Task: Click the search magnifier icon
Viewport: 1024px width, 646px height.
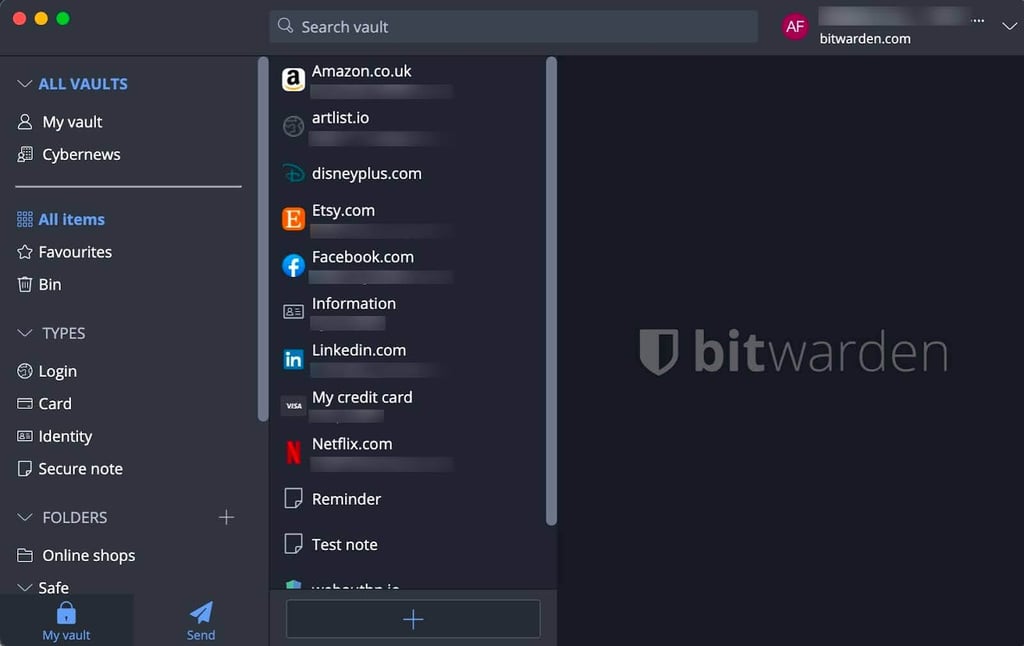Action: click(285, 25)
